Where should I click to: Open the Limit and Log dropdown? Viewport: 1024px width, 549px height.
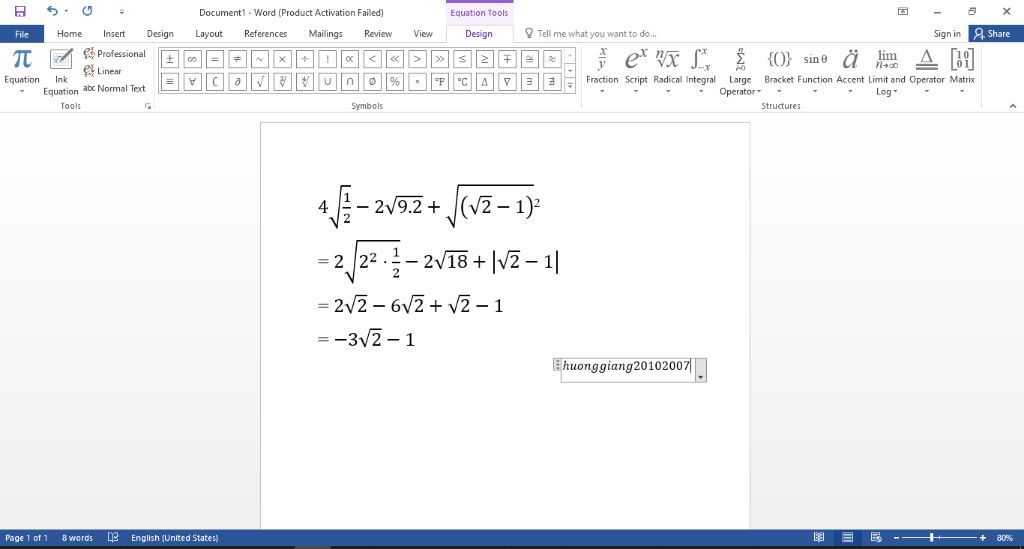(x=887, y=72)
